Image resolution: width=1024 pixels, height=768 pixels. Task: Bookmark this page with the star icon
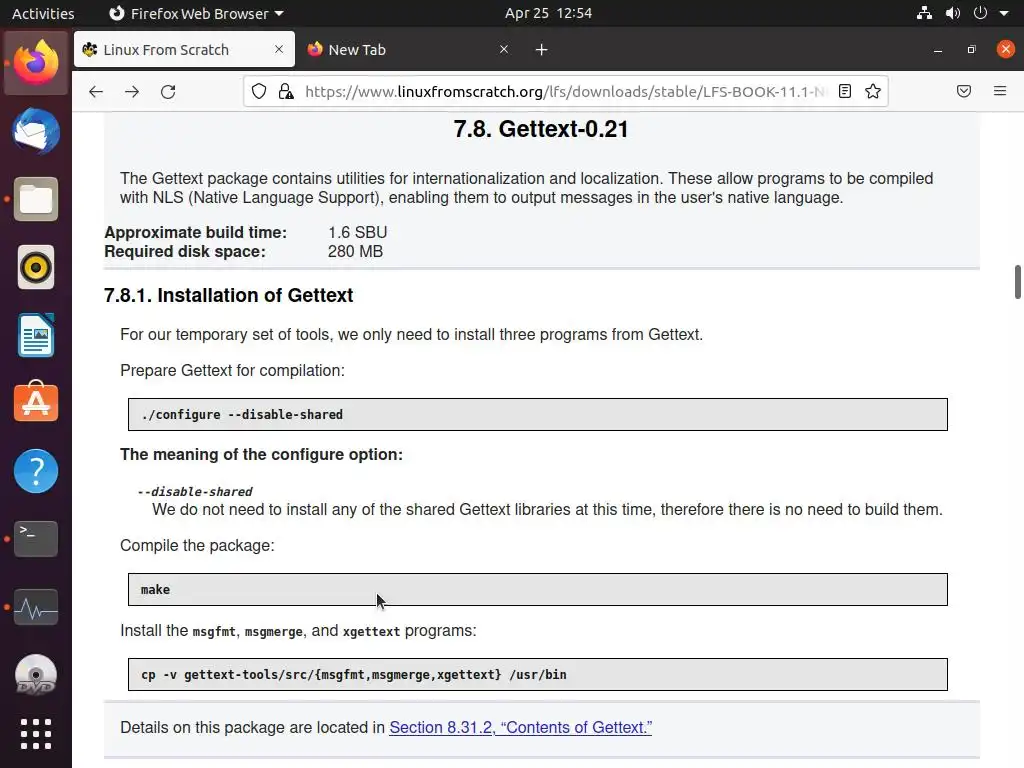[873, 91]
